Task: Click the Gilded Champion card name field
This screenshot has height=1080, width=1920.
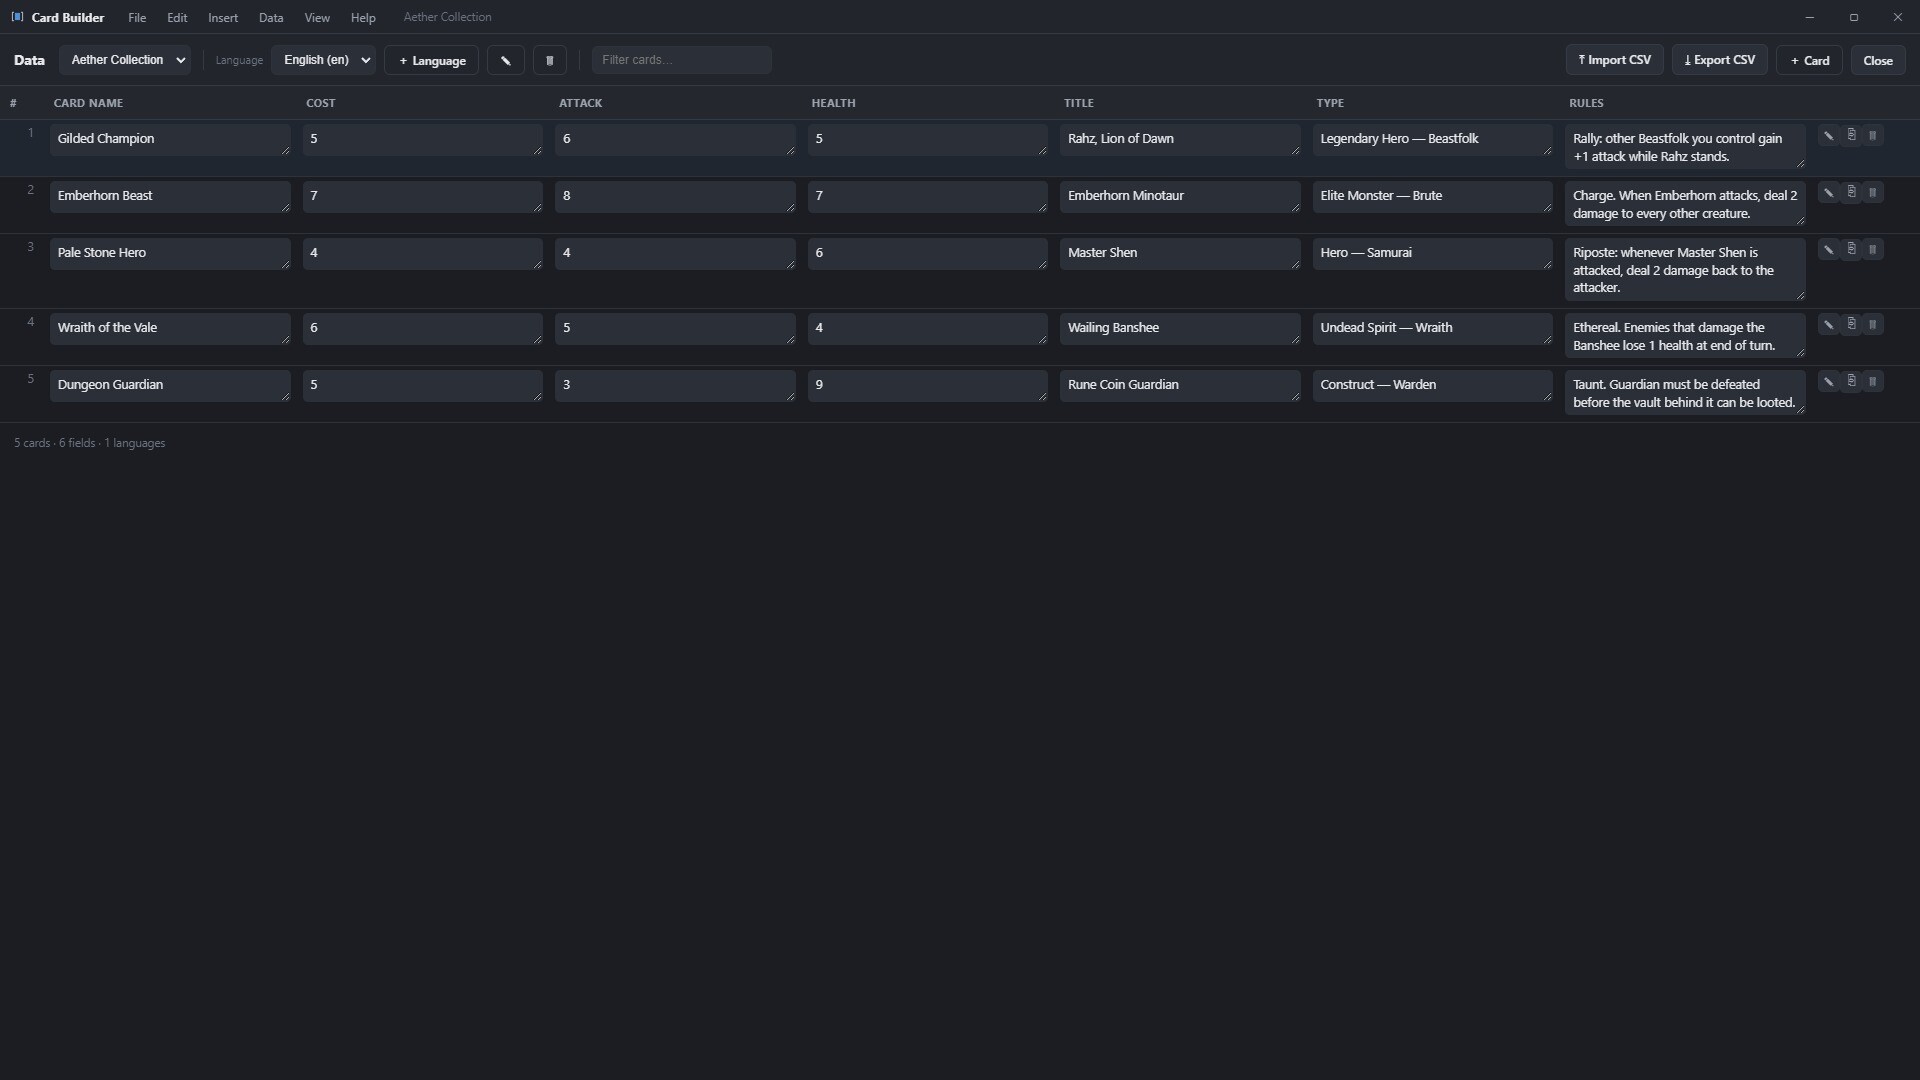Action: [170, 139]
